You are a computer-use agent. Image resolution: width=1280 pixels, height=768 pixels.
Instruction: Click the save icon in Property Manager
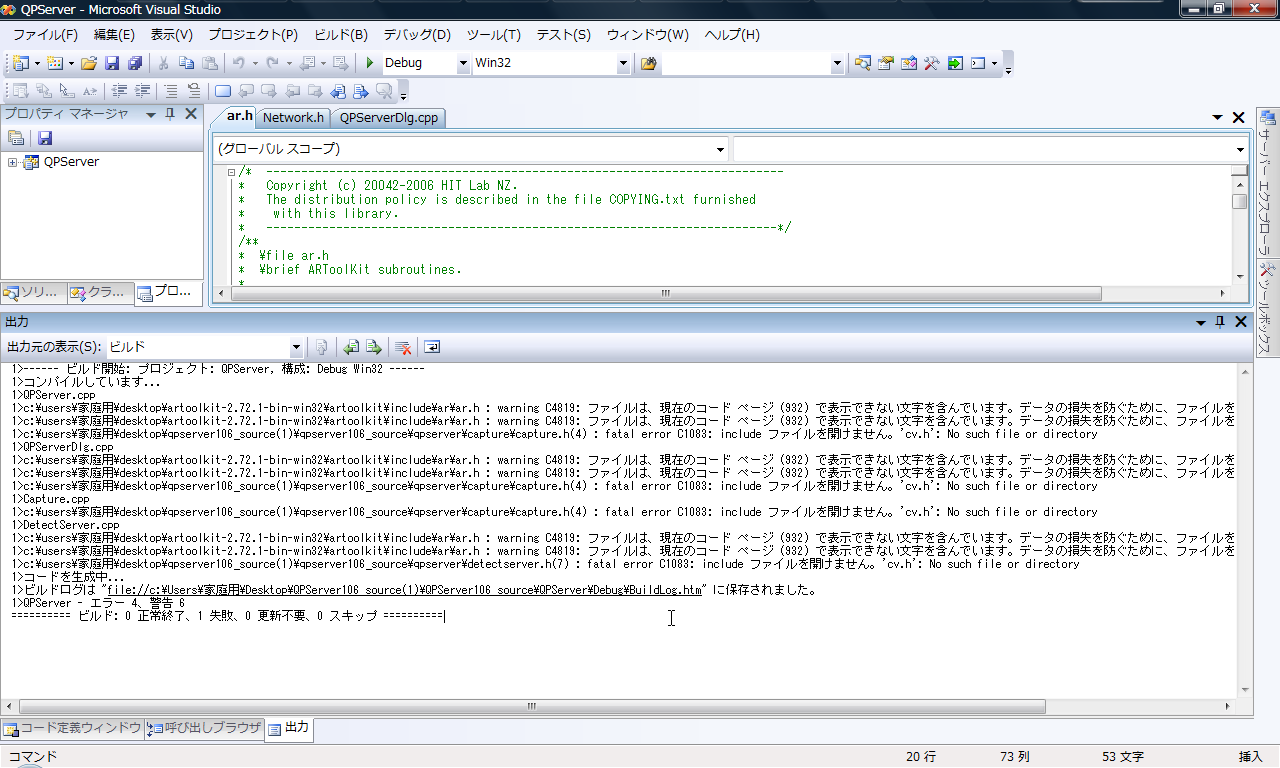(45, 138)
